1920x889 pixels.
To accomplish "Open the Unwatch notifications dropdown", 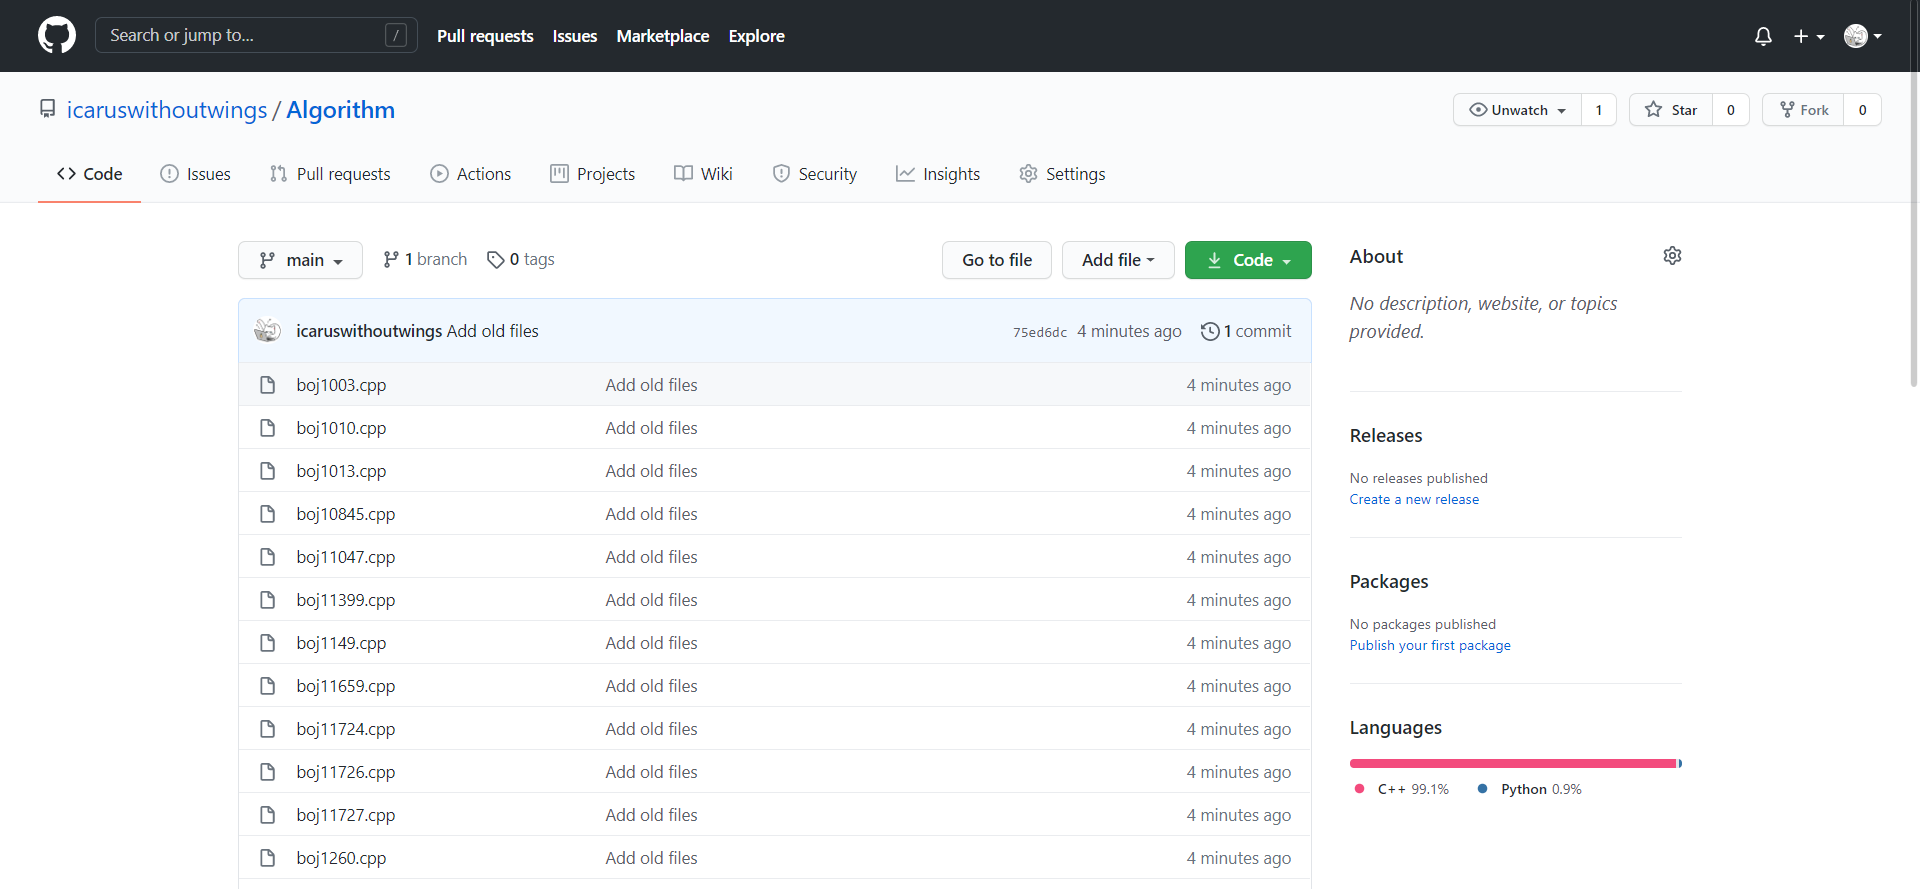I will (x=1517, y=110).
